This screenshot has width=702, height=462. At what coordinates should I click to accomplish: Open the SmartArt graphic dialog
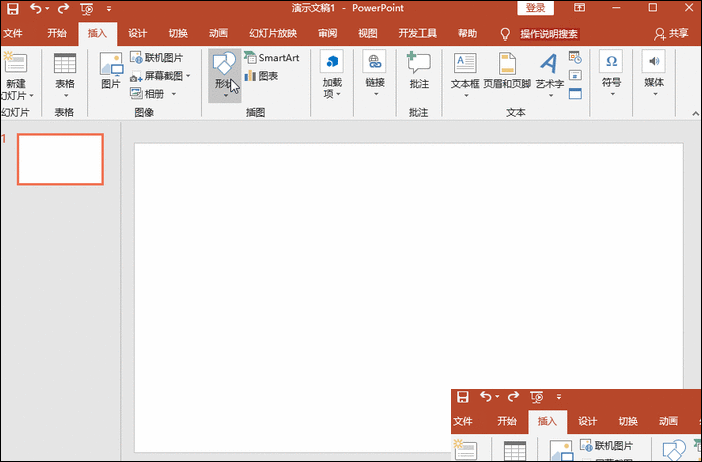point(271,58)
